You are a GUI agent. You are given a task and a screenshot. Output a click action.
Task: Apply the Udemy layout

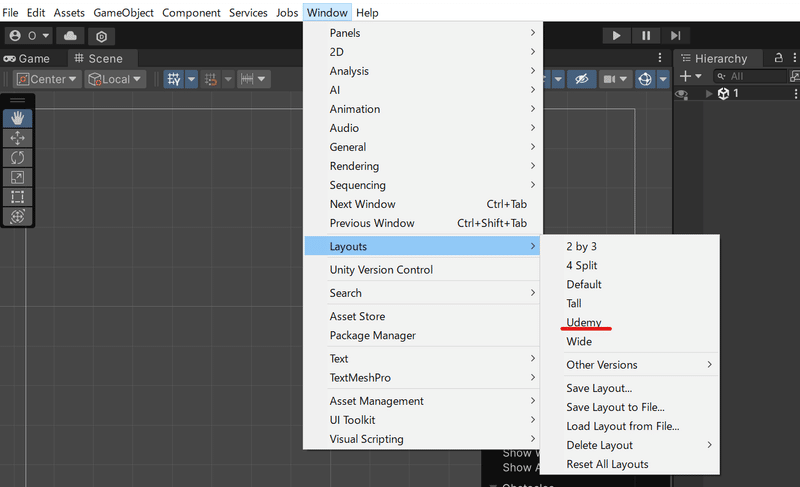point(630,323)
